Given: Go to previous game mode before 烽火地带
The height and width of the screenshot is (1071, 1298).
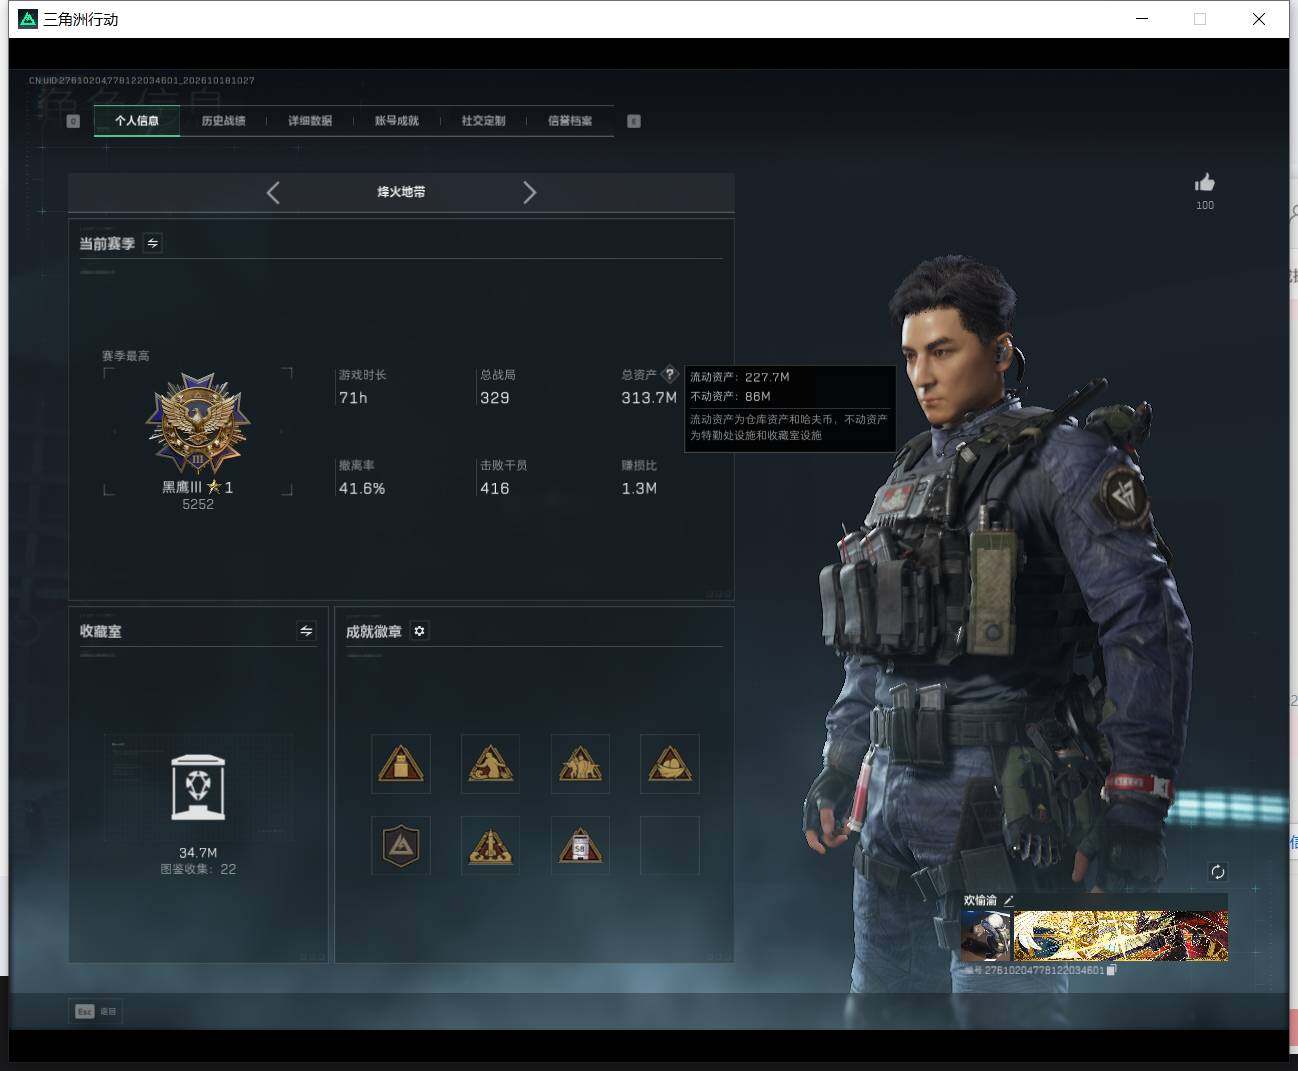Looking at the screenshot, I should tap(273, 192).
